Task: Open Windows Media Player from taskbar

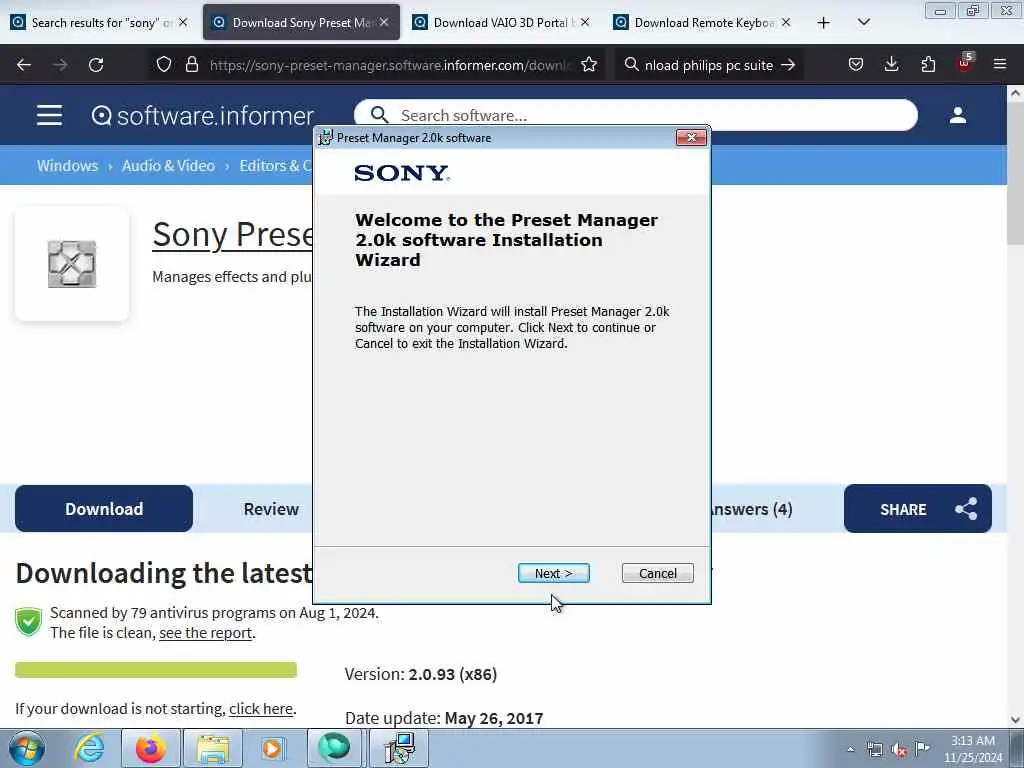Action: click(x=272, y=748)
